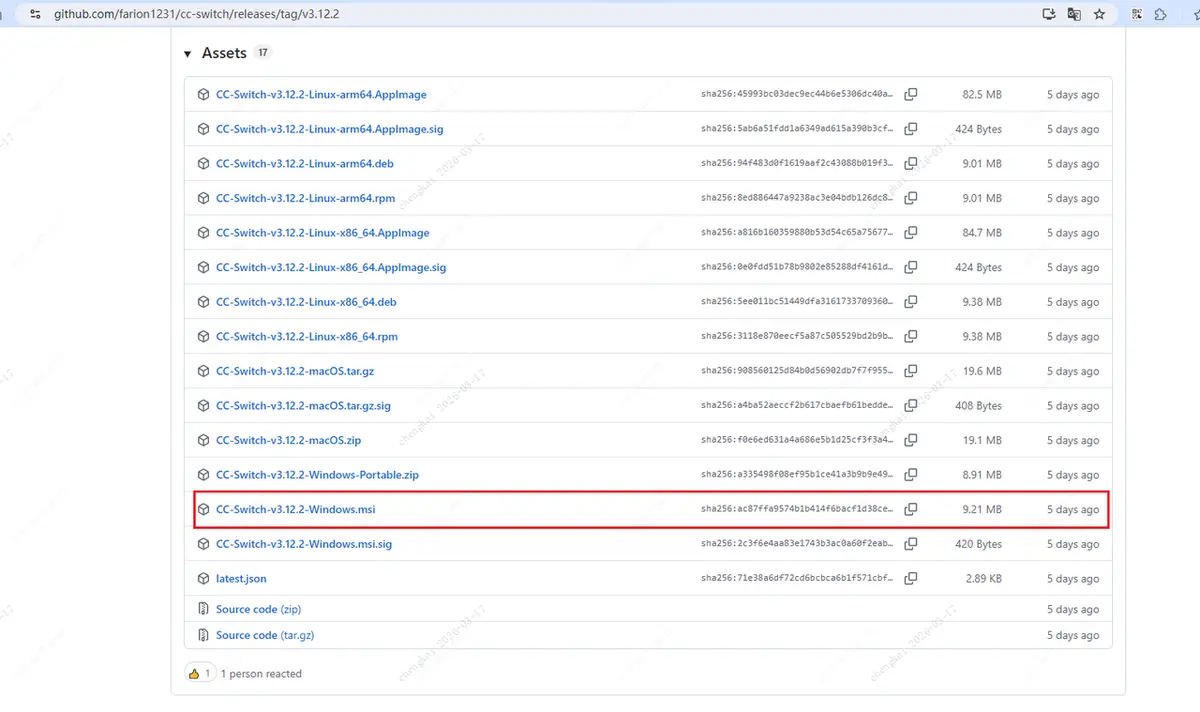
Task: Copy sha256 of Linux-x86_64.rpm
Action: [x=911, y=337]
